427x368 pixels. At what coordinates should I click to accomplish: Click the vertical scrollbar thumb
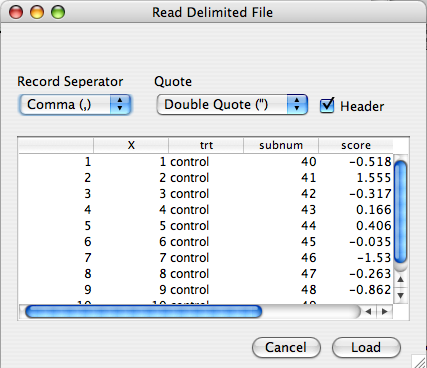tap(400, 212)
